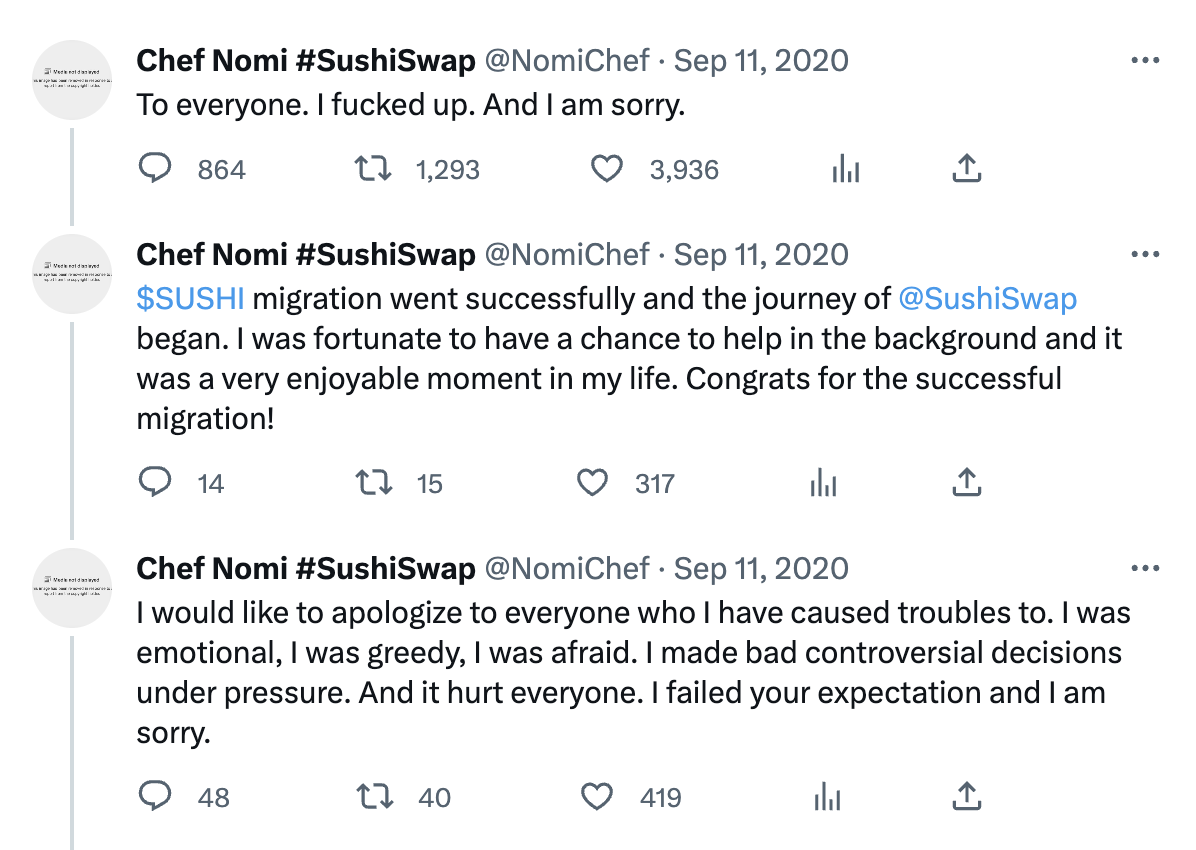Open more options on the first tweet
The image size is (1196, 850).
pos(1144,60)
